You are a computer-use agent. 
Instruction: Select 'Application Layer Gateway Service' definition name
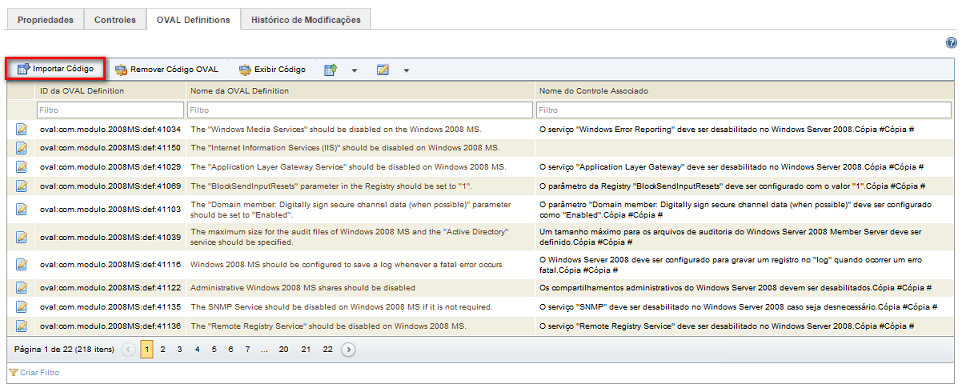pyautogui.click(x=348, y=167)
